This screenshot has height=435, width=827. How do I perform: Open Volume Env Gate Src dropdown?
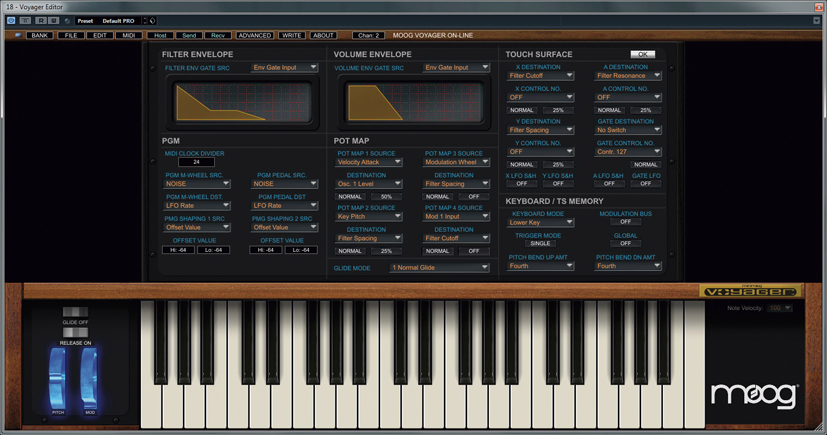[x=456, y=67]
